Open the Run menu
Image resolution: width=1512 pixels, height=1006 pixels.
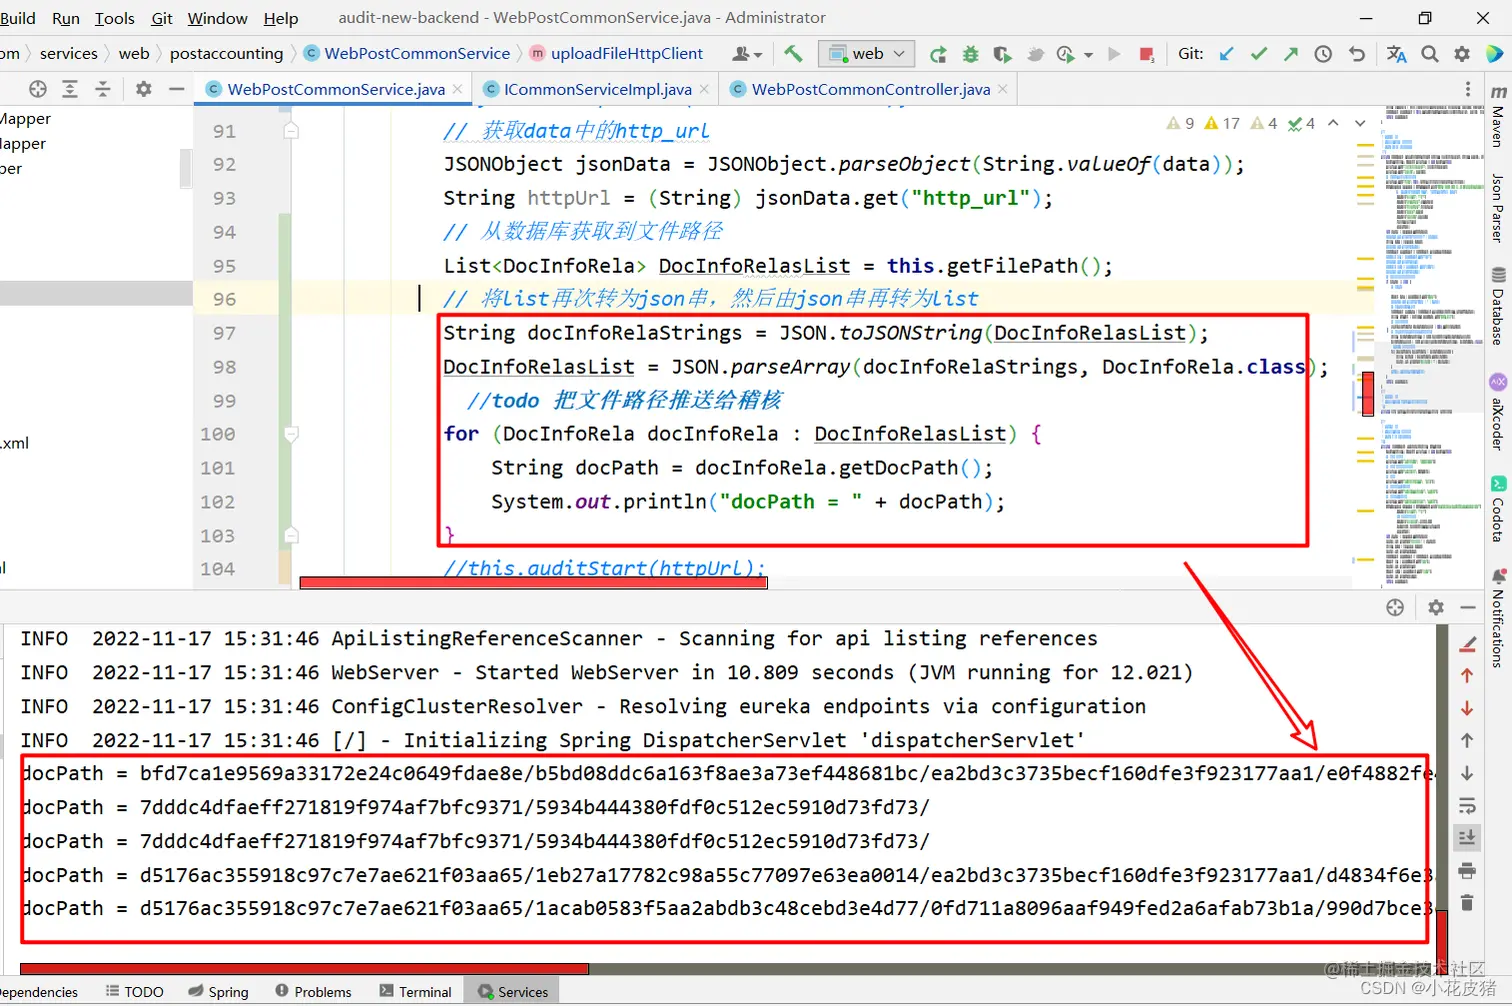click(65, 18)
